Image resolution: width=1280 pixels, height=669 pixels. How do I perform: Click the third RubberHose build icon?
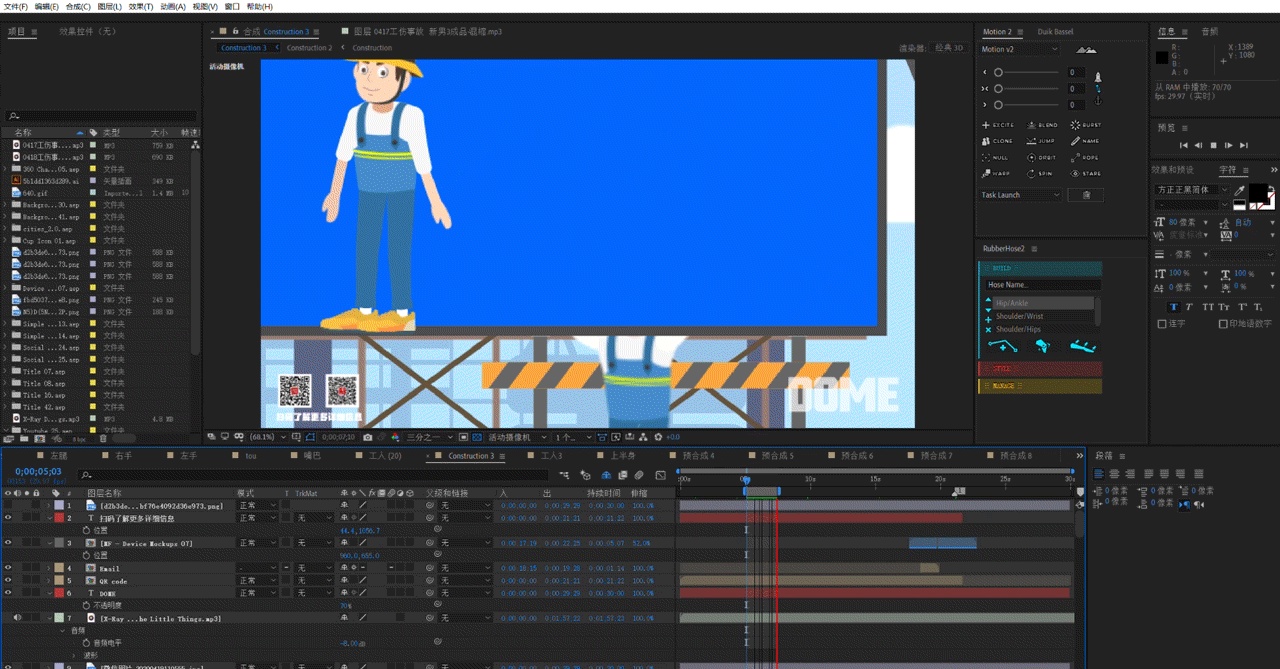coord(1081,346)
